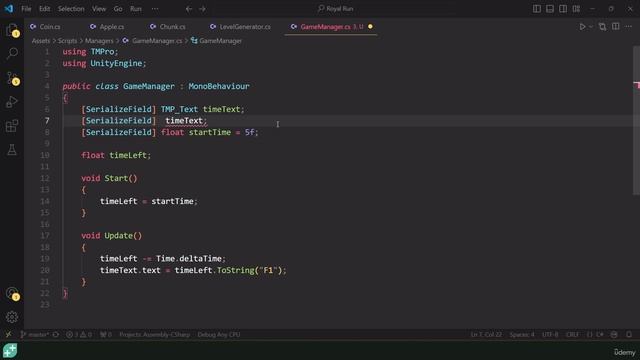Image resolution: width=640 pixels, height=360 pixels.
Task: Open errors and warnings count indicator
Action: tap(79, 334)
